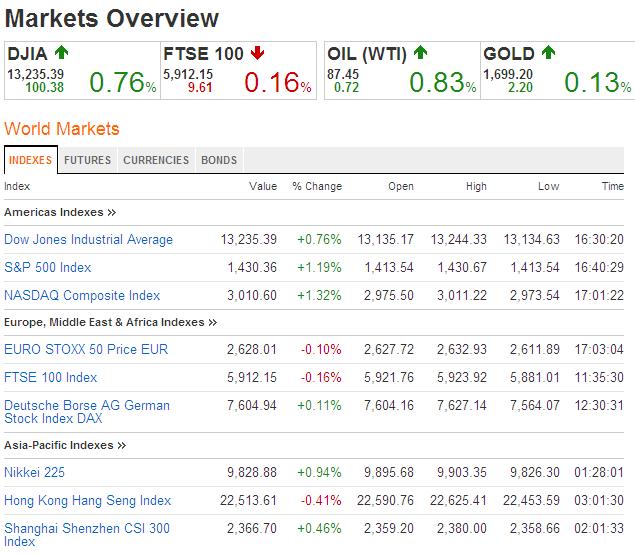Open Deutsche Borse AG German Stock Index DAX

coord(87,412)
